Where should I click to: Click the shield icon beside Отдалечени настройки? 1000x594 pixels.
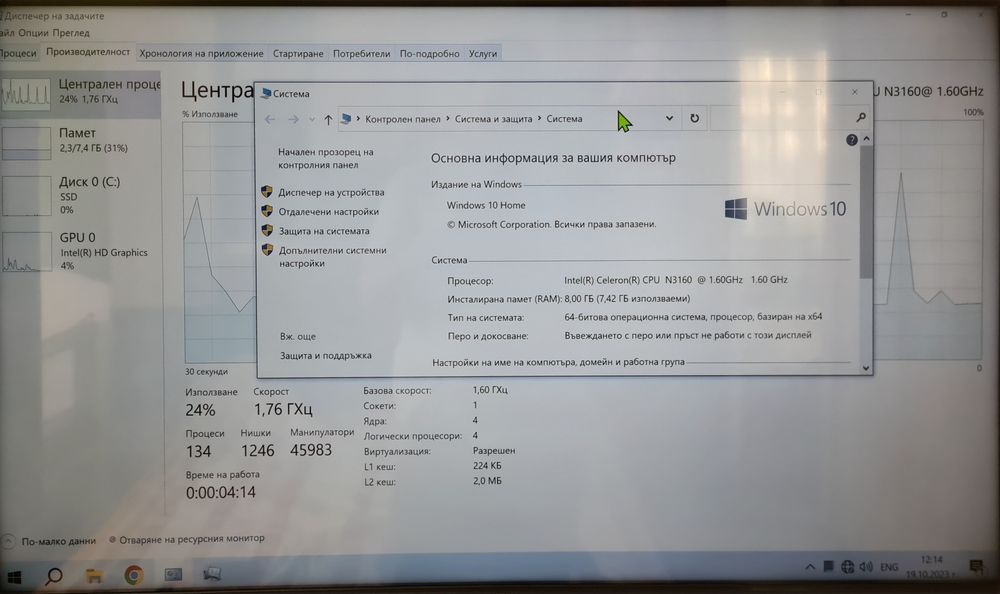tap(267, 211)
